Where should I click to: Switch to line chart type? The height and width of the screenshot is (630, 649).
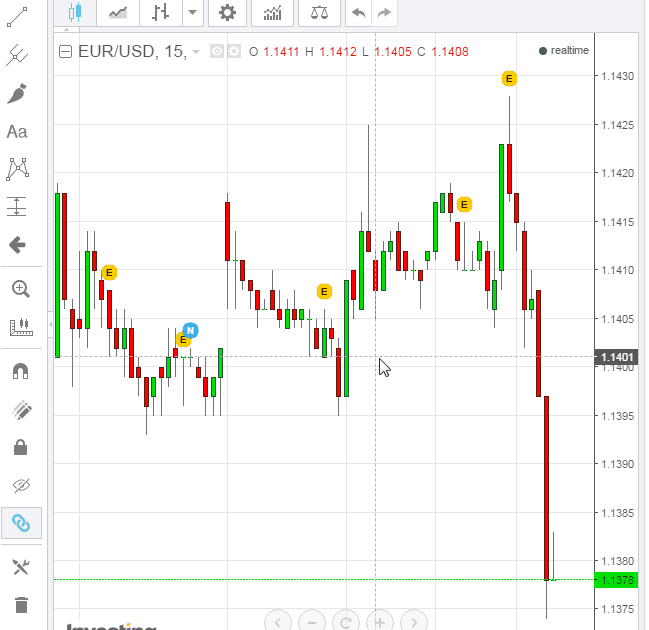coord(118,13)
